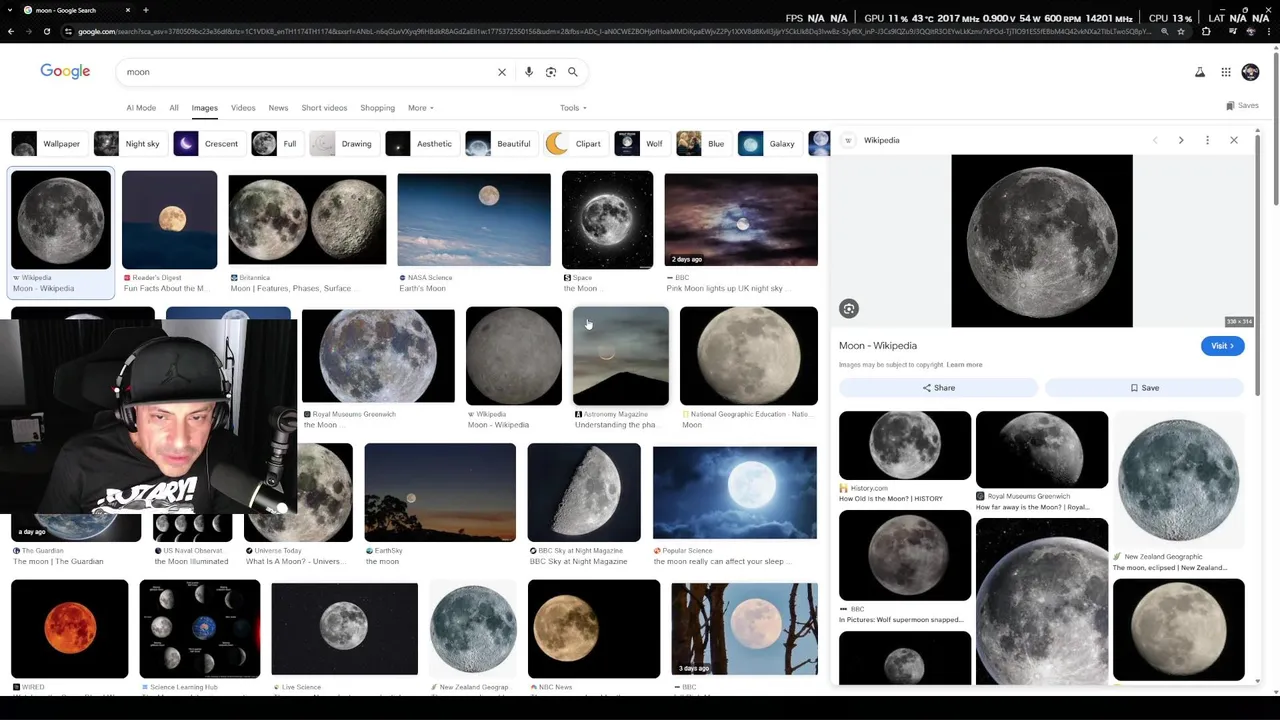The width and height of the screenshot is (1280, 720).
Task: Filter by Clipart chip
Action: [574, 144]
